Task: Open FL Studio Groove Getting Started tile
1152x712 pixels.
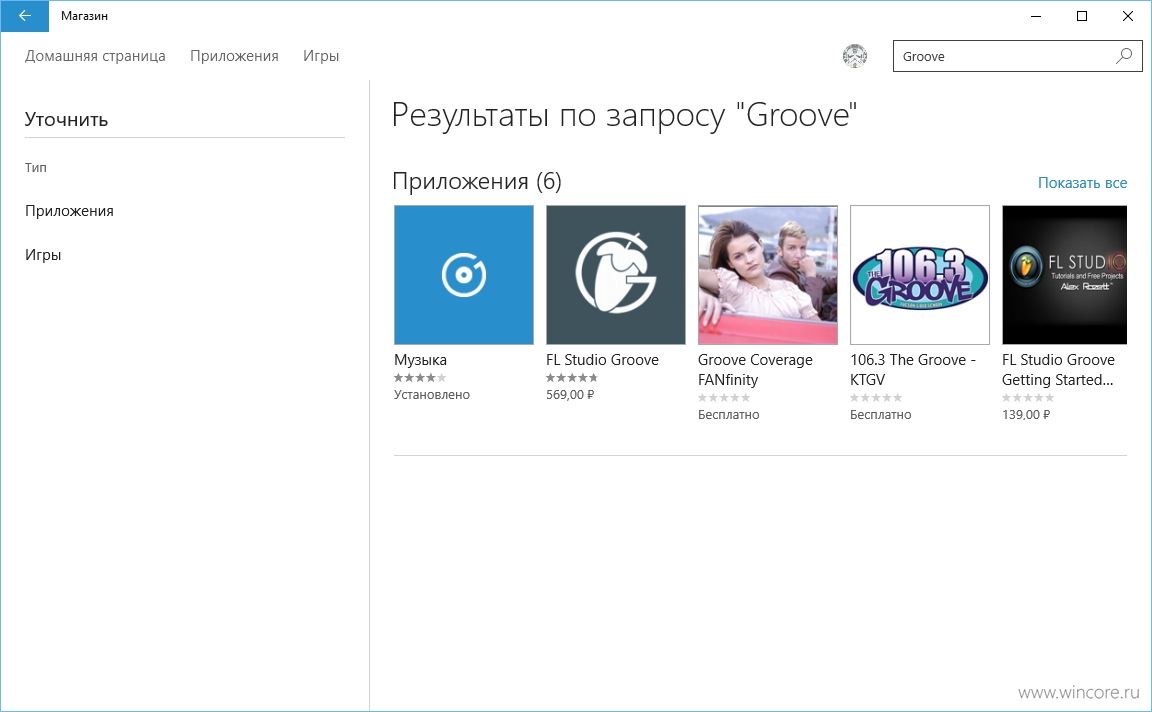Action: [x=1065, y=275]
